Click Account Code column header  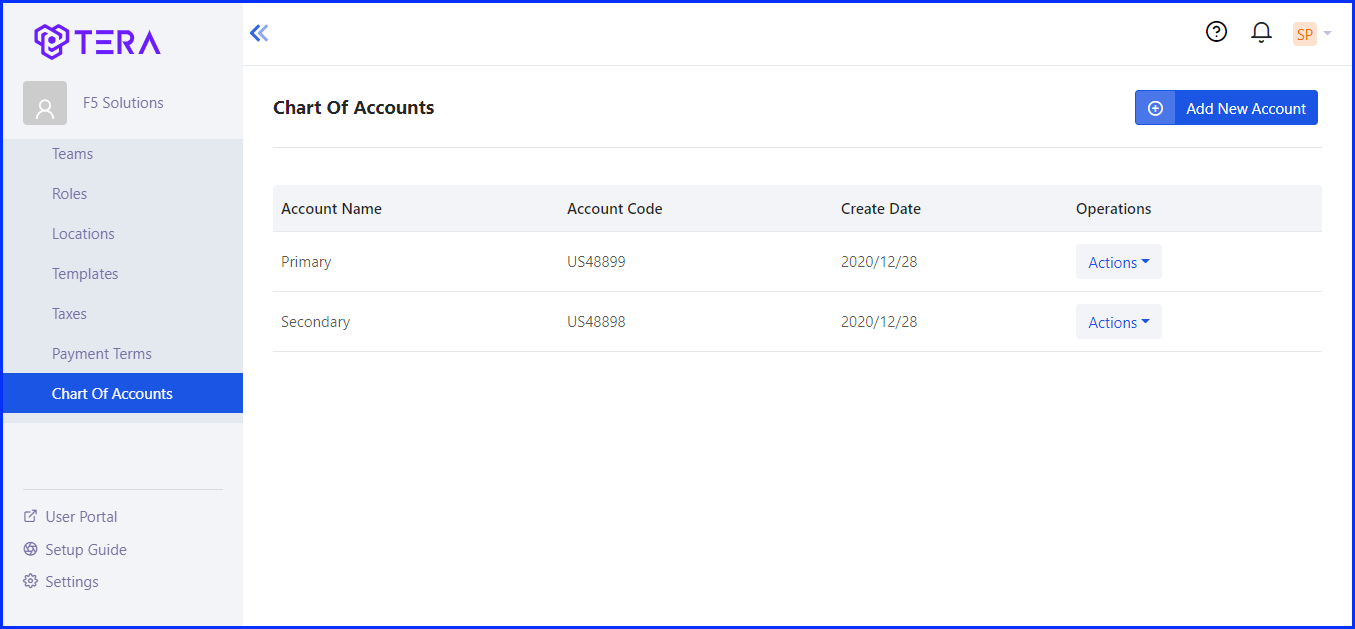615,209
